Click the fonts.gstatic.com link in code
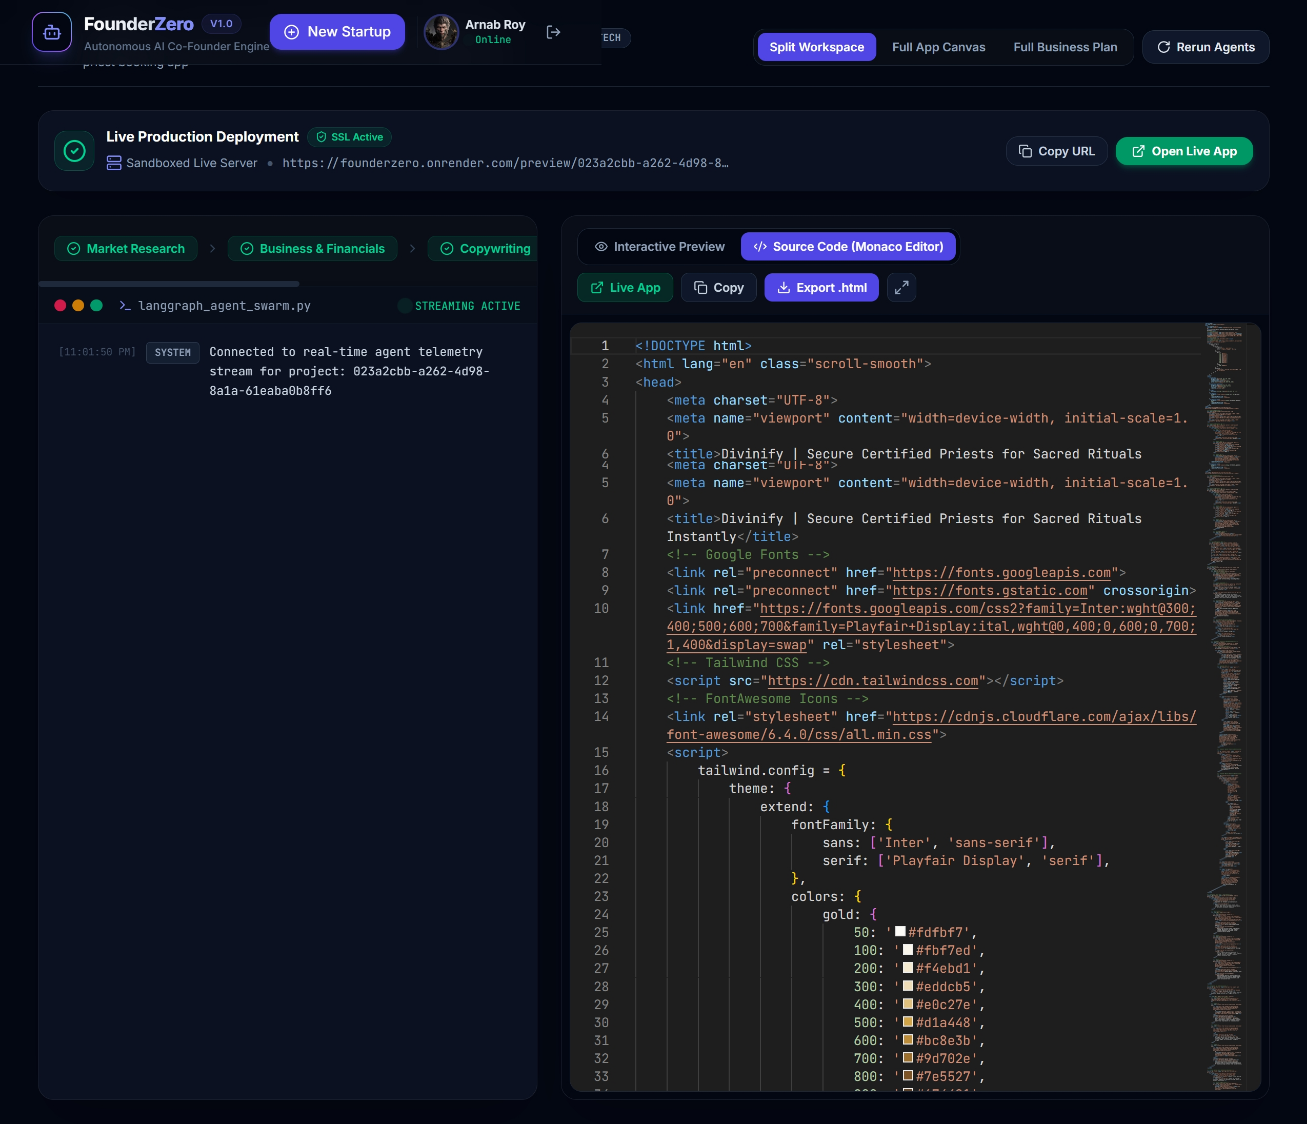 (x=990, y=591)
